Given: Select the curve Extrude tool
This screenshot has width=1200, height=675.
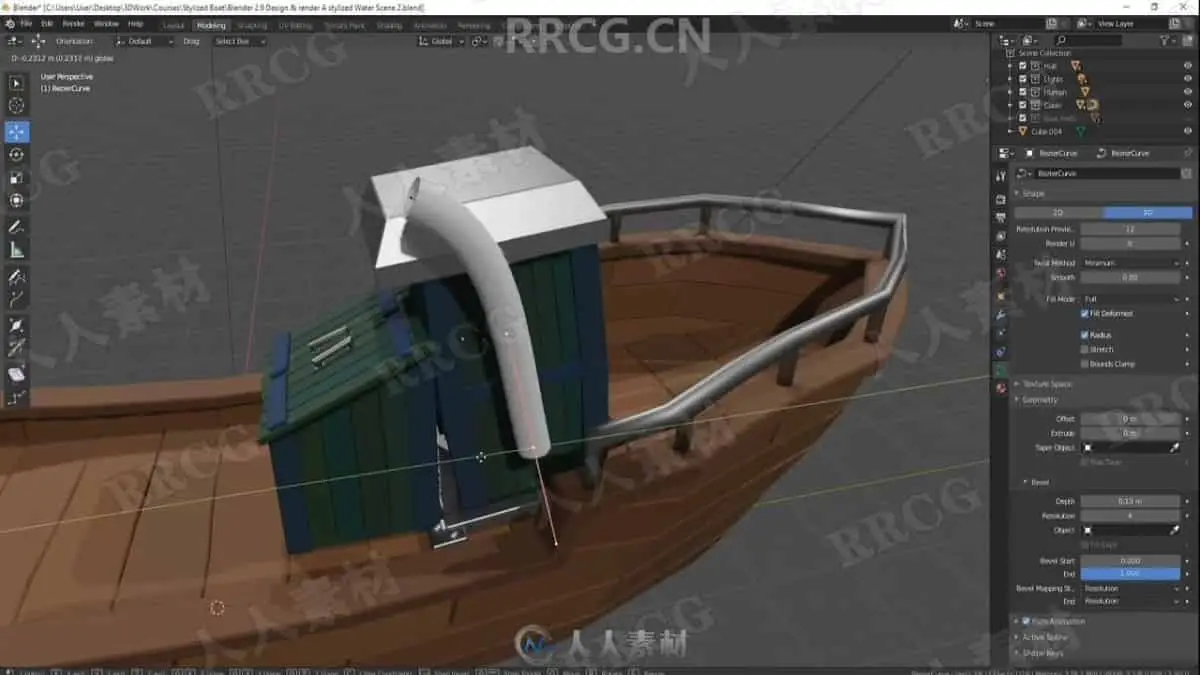Looking at the screenshot, I should pyautogui.click(x=17, y=299).
